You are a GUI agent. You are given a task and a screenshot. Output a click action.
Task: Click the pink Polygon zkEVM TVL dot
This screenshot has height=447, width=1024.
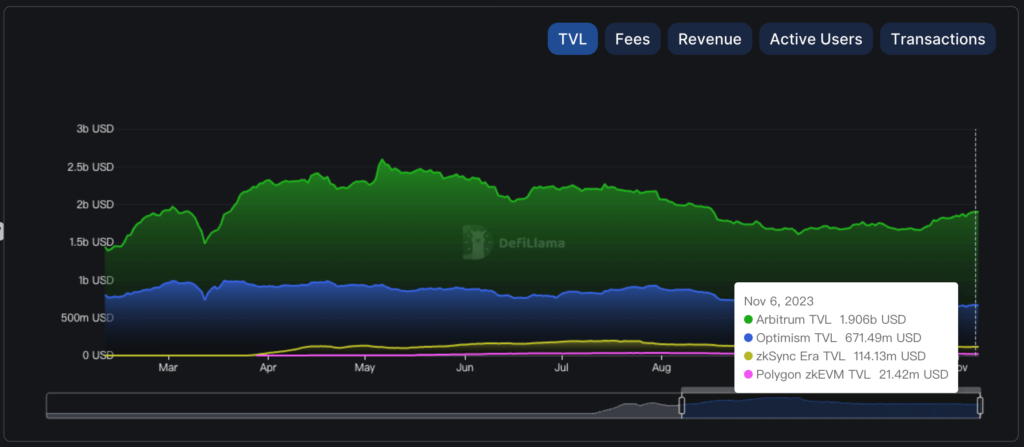(x=748, y=374)
